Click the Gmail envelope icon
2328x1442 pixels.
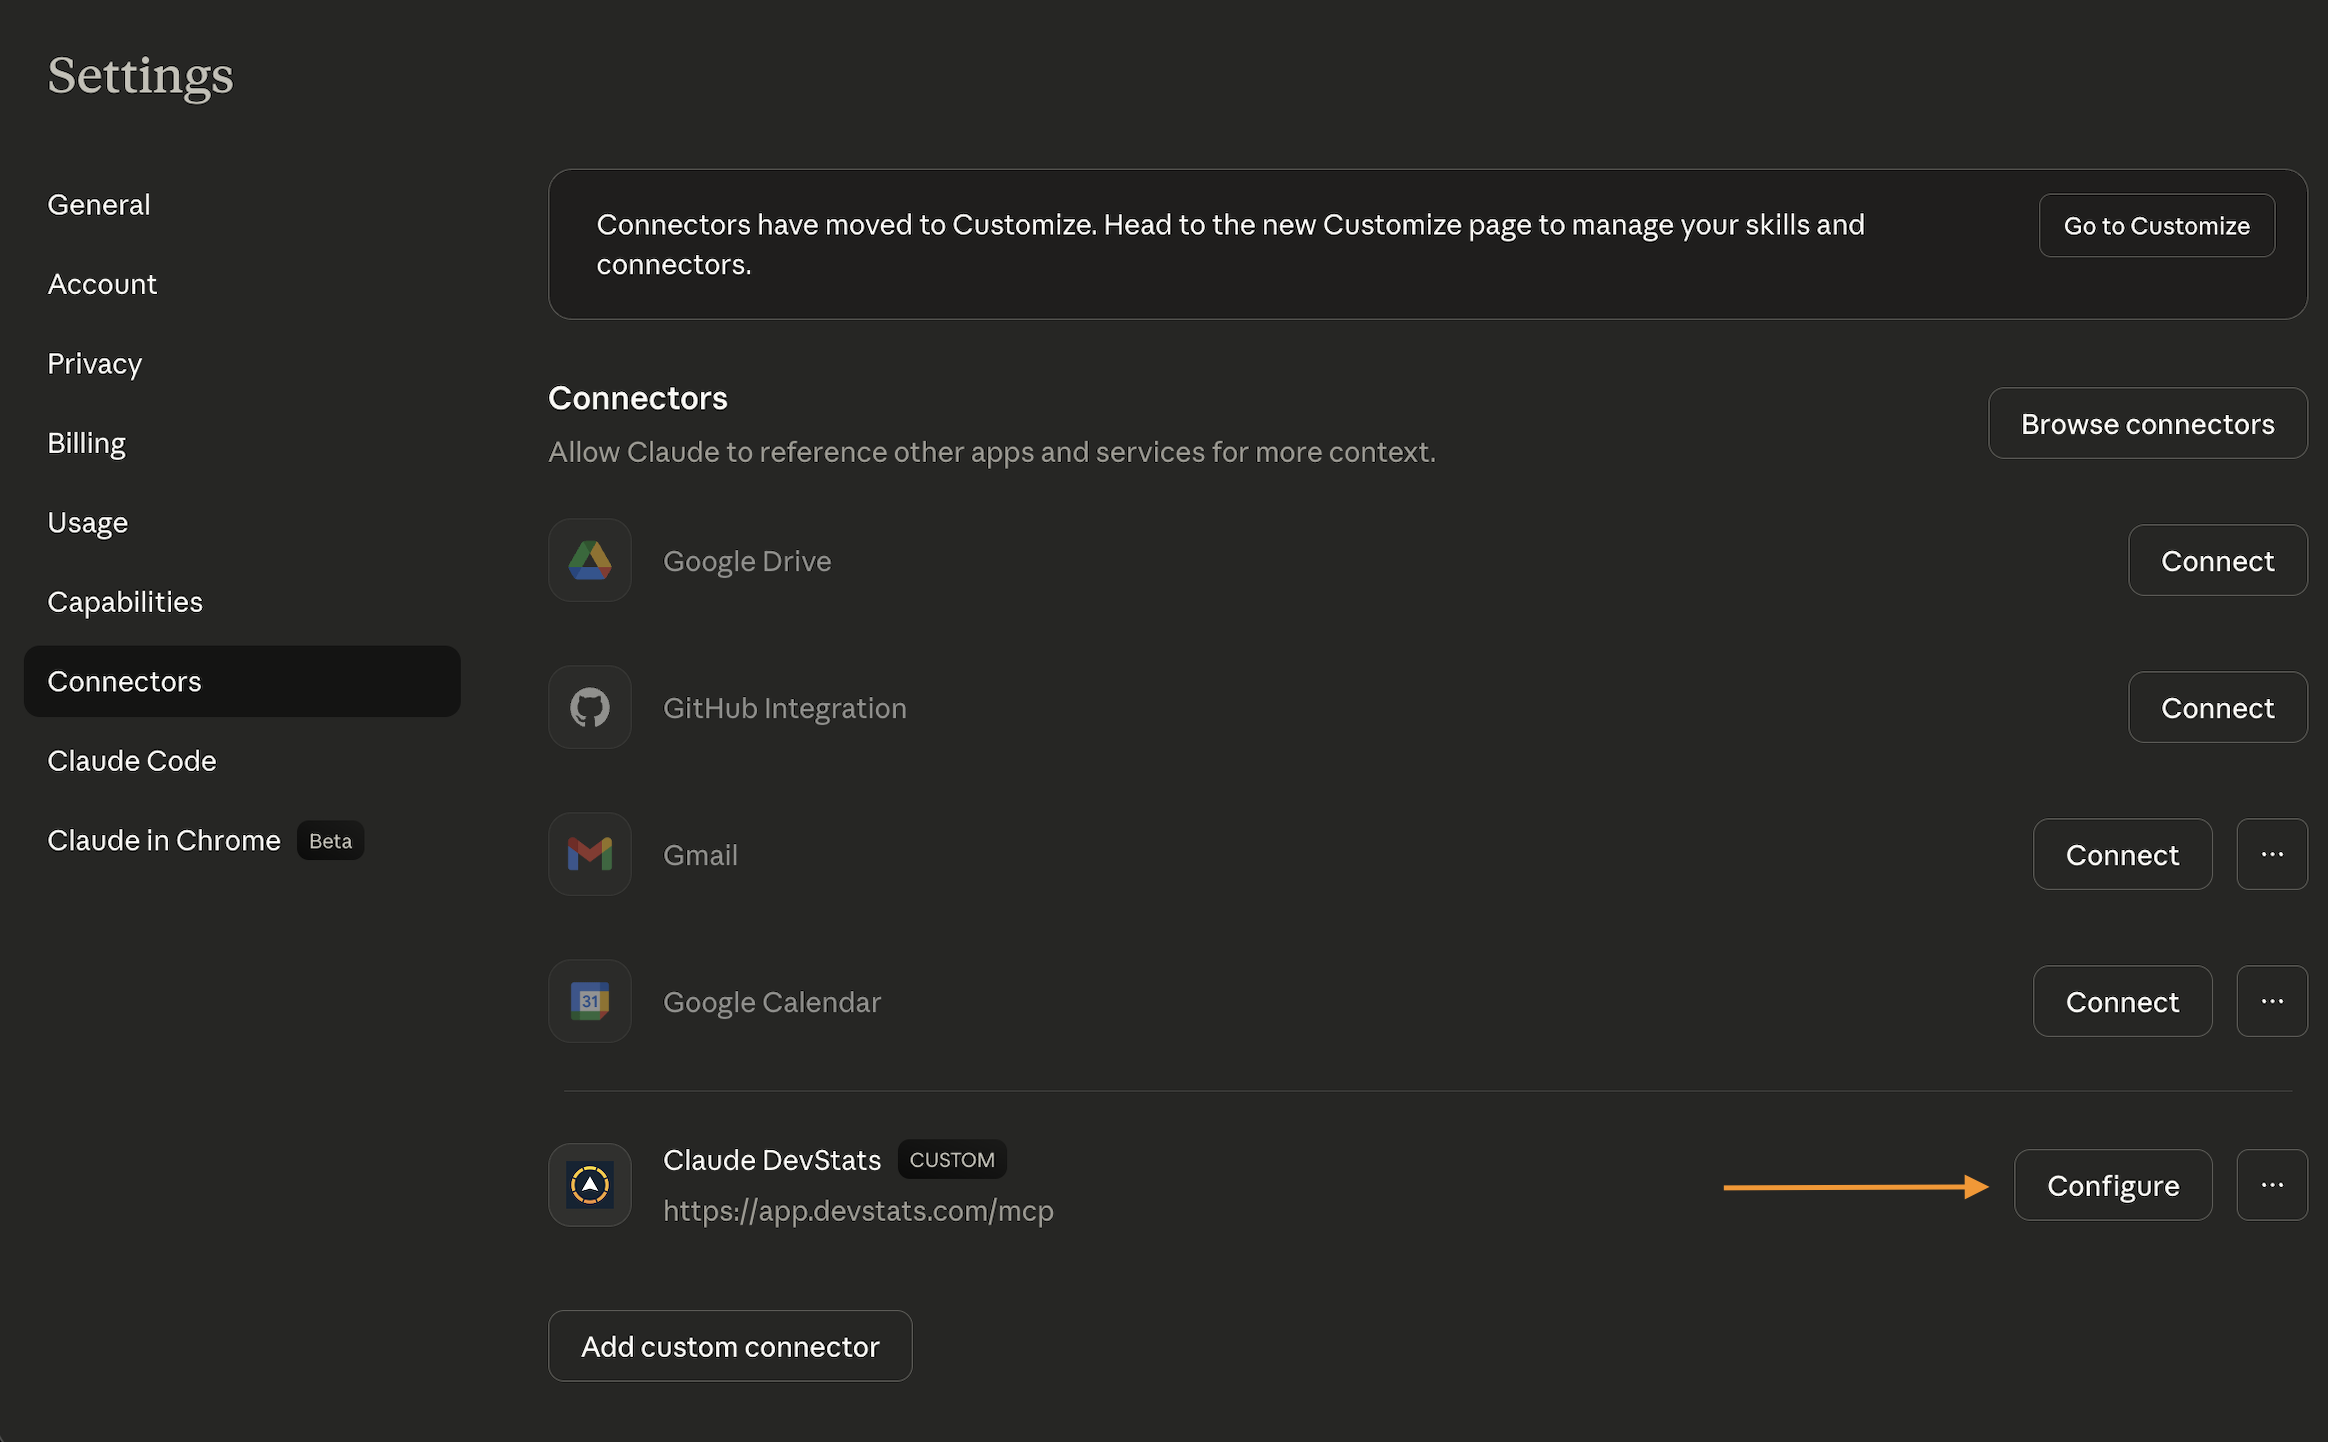coord(590,854)
